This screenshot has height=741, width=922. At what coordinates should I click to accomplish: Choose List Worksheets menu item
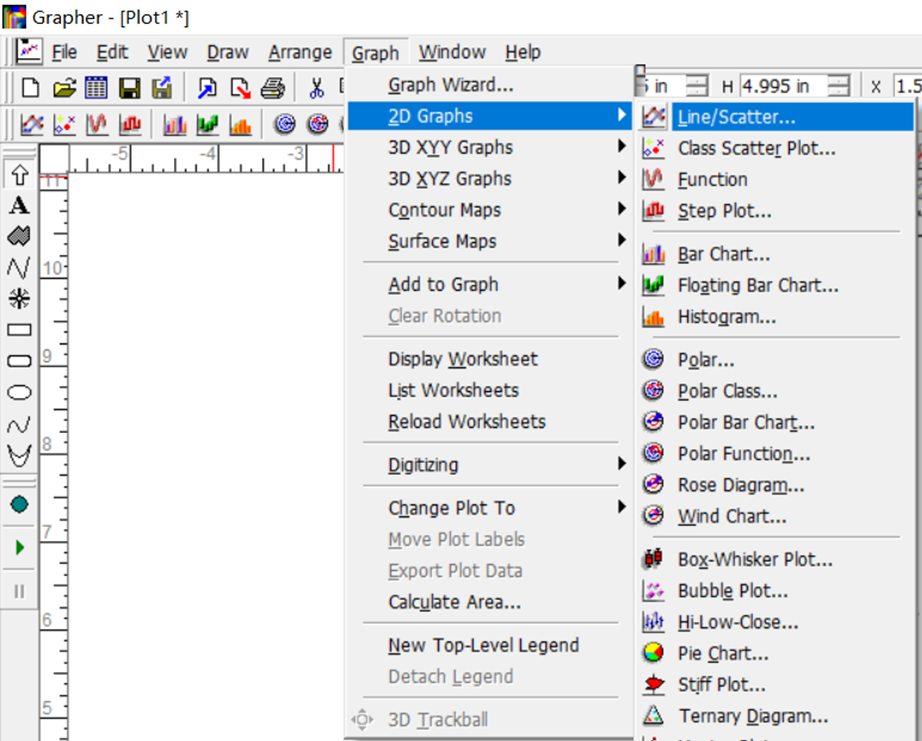pos(489,390)
